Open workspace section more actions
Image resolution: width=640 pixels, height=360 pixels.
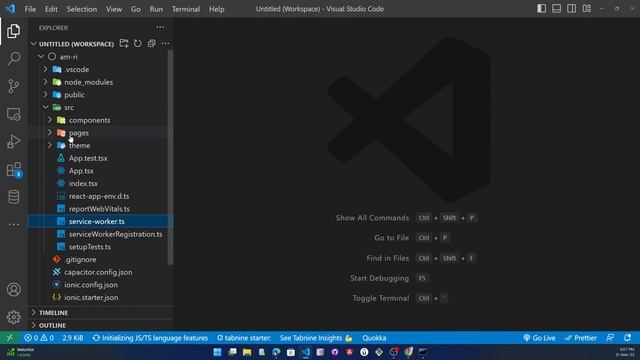(165, 43)
